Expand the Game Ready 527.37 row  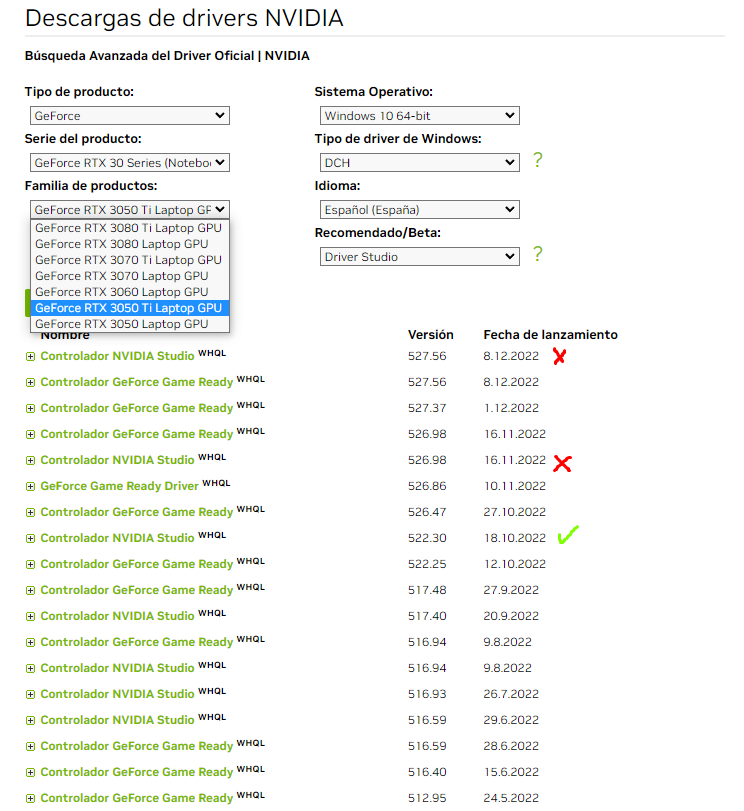coord(31,409)
